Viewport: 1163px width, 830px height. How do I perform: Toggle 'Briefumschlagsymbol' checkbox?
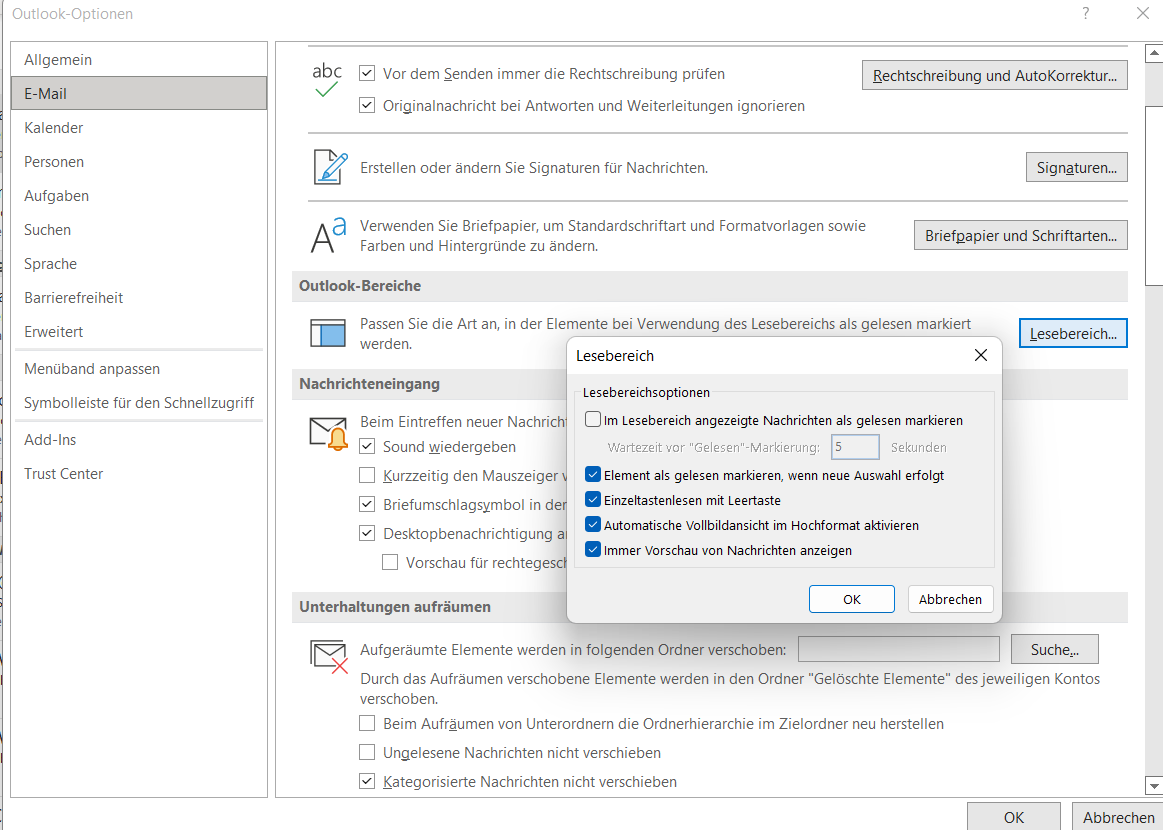[366, 504]
